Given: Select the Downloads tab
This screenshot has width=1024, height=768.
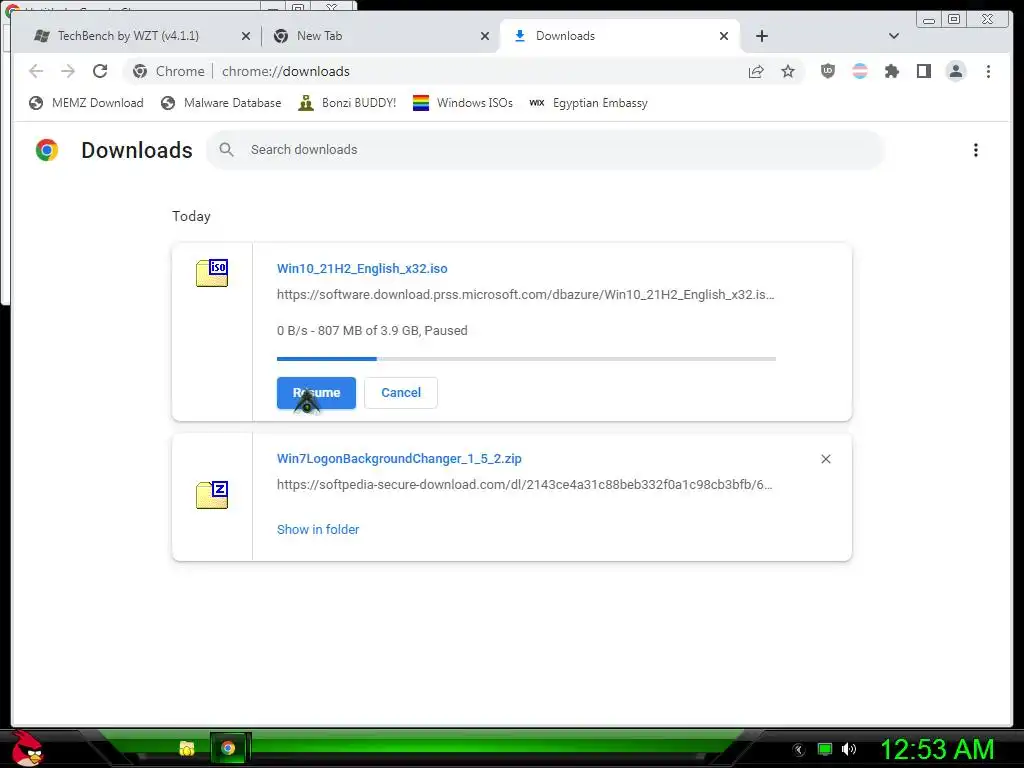Looking at the screenshot, I should [x=619, y=36].
